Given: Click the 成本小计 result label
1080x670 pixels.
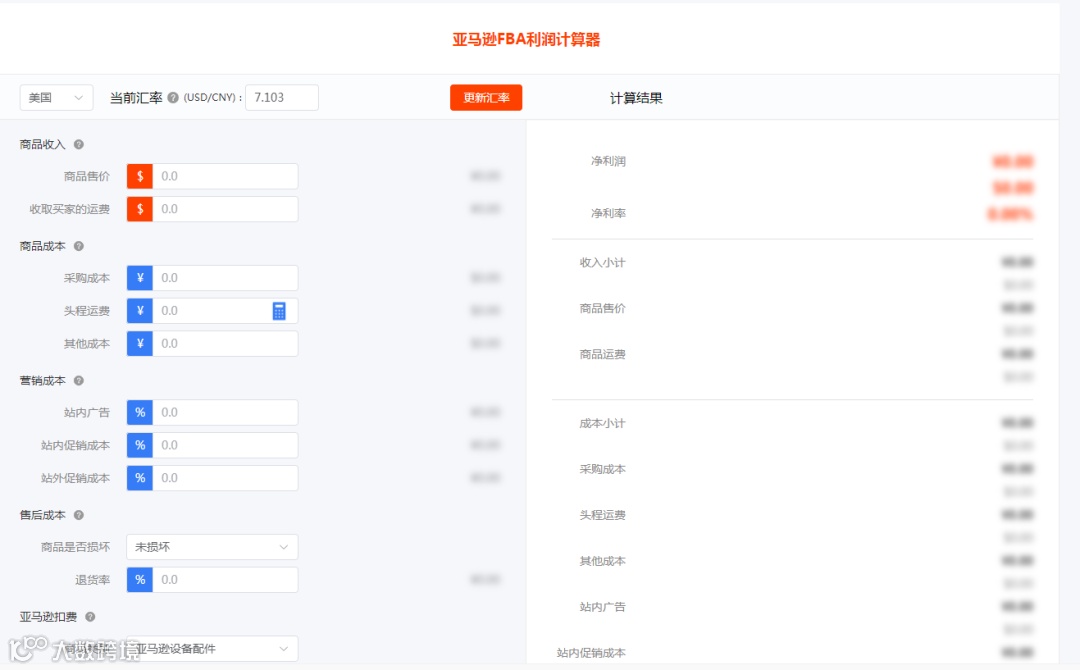Looking at the screenshot, I should point(603,423).
